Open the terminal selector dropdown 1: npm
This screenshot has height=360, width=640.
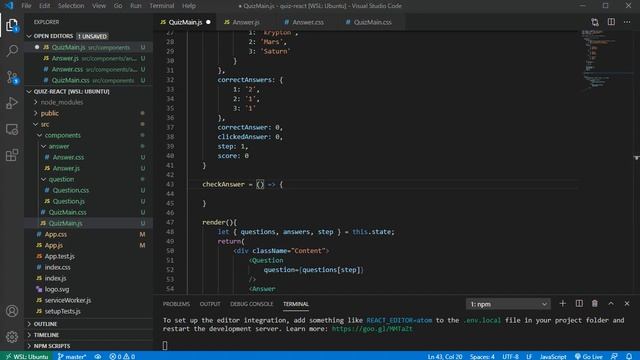tap(508, 304)
